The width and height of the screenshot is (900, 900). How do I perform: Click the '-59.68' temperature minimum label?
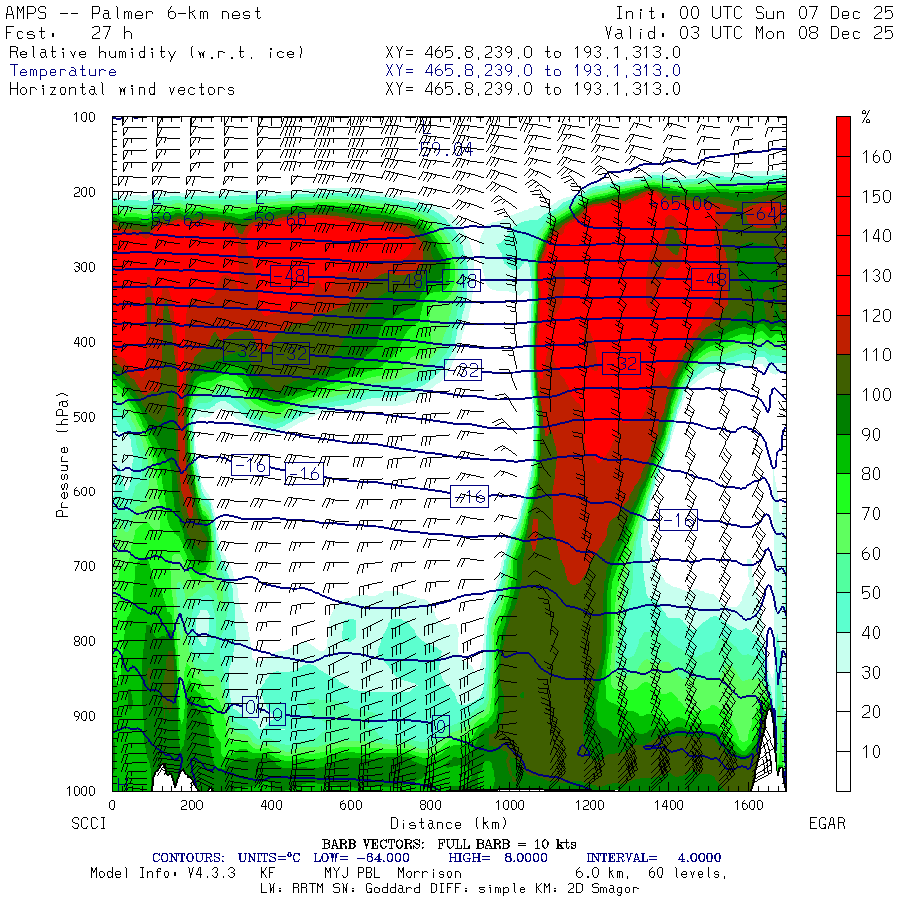tap(275, 220)
